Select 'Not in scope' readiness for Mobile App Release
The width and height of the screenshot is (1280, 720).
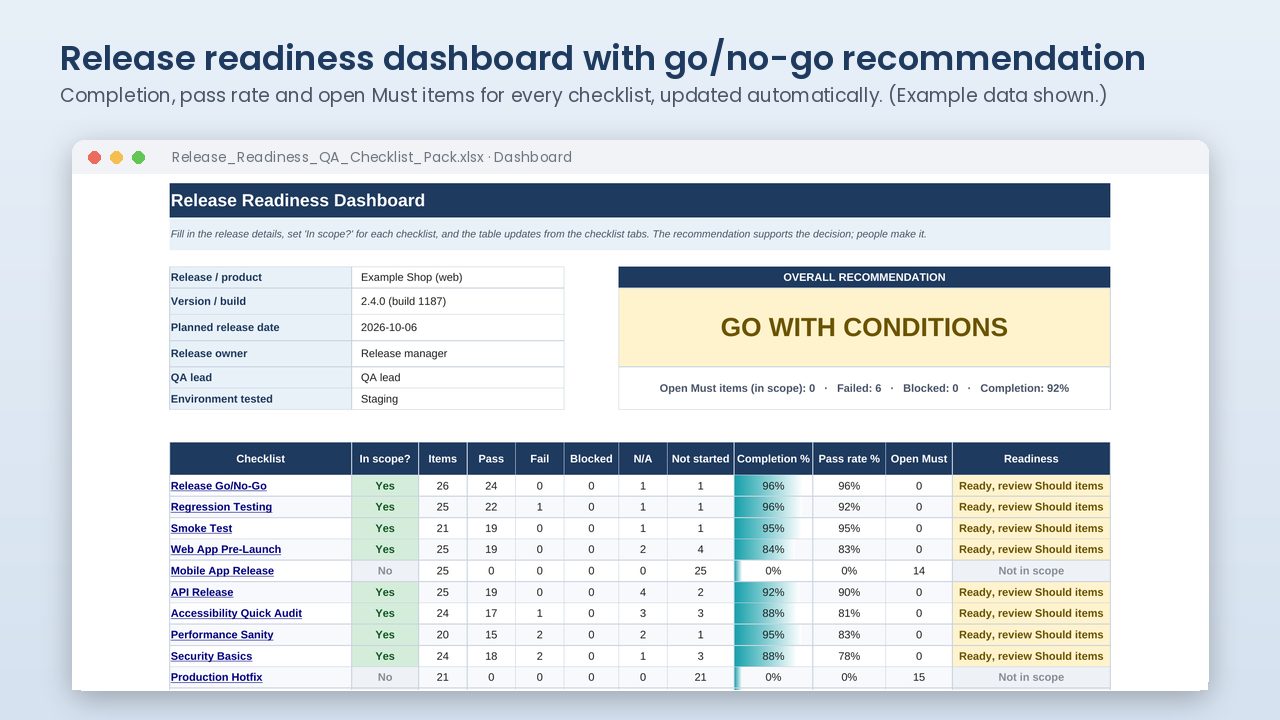[x=1031, y=571]
